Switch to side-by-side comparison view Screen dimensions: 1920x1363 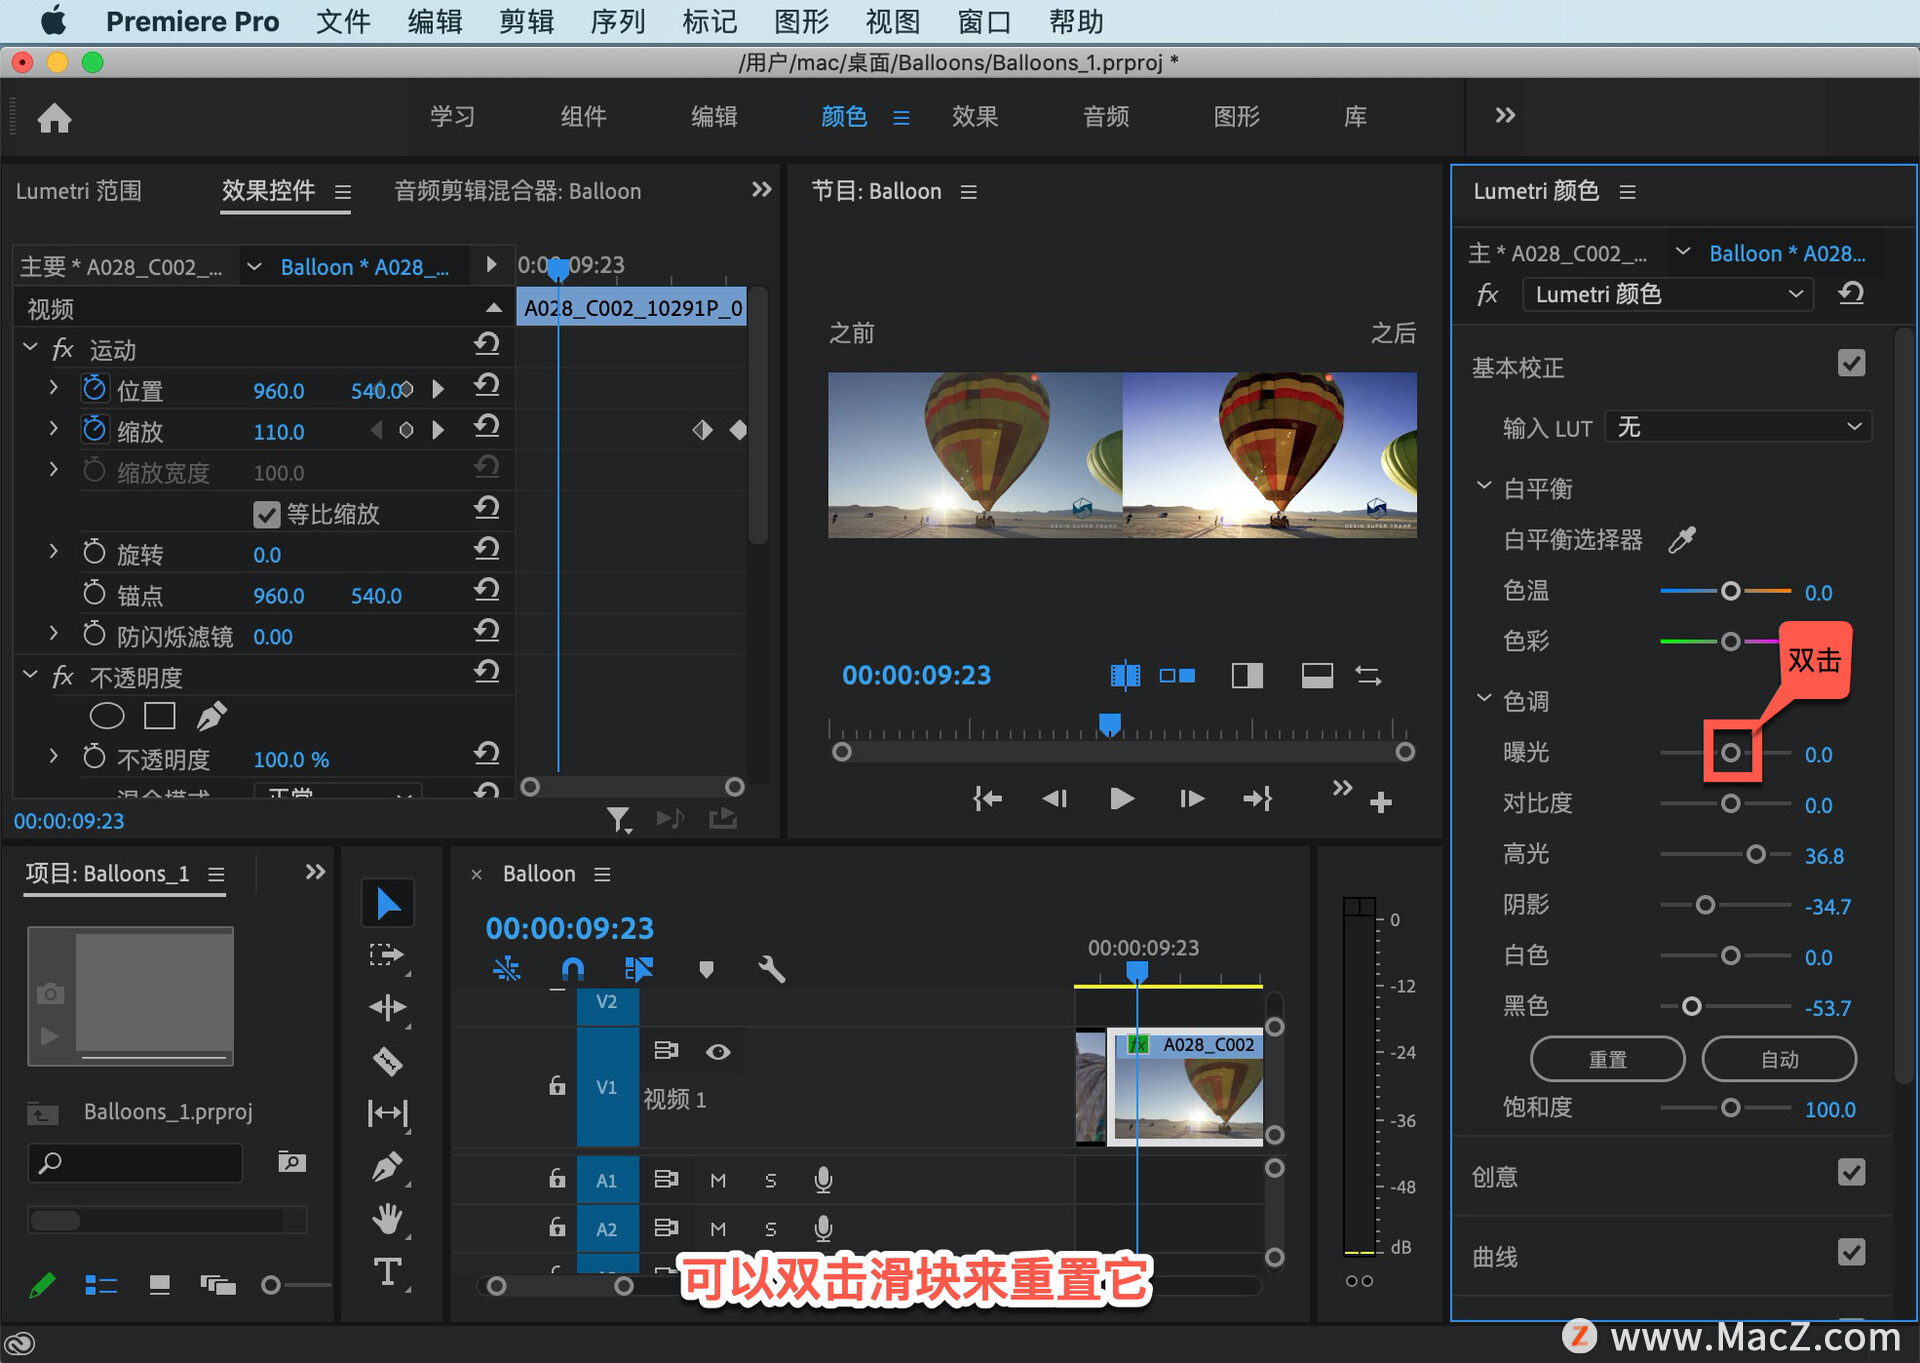coord(1177,676)
